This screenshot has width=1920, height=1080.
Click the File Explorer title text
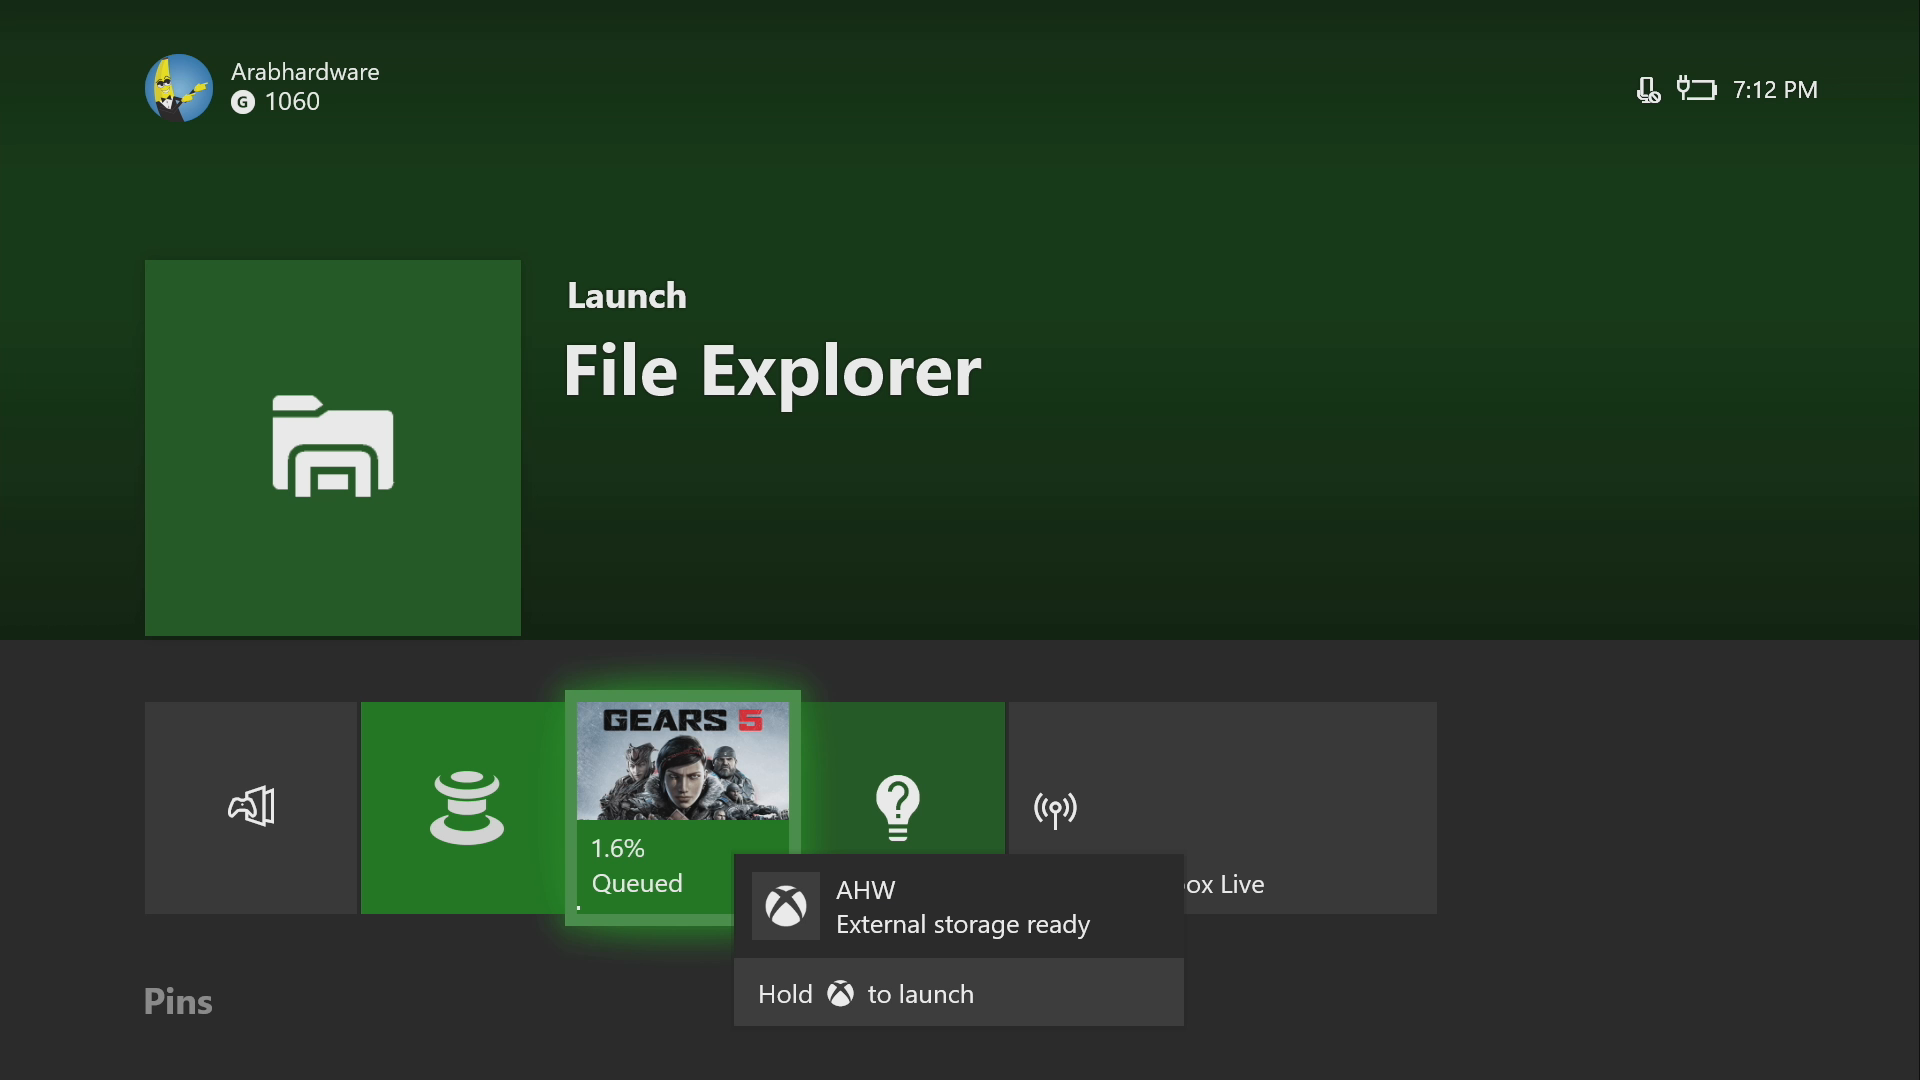point(772,372)
